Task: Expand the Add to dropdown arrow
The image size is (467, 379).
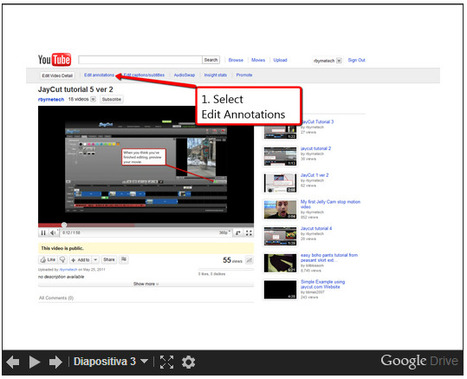Action: click(x=95, y=260)
